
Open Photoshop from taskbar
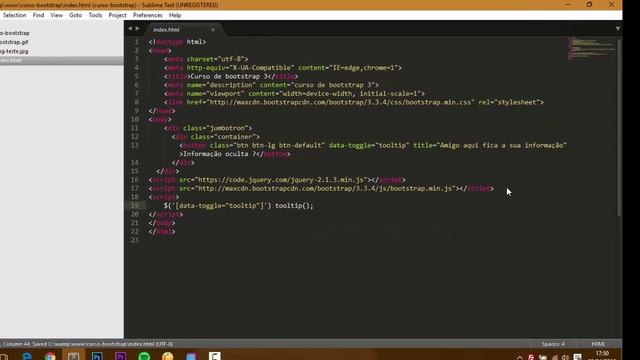[97, 356]
